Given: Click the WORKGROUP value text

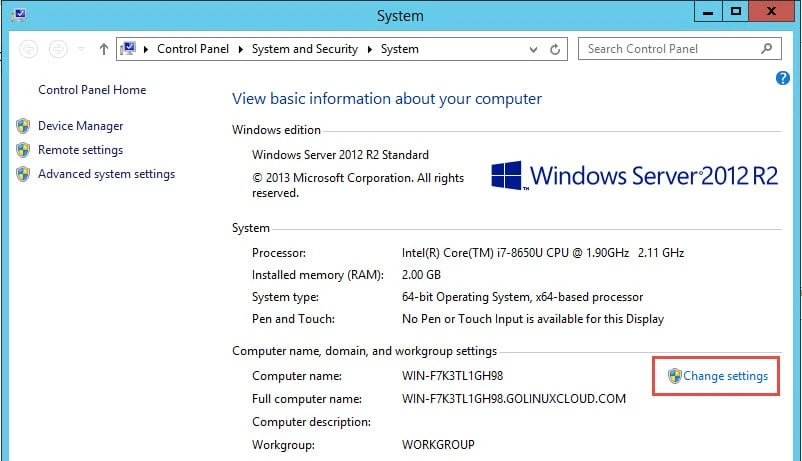Looking at the screenshot, I should tap(438, 445).
